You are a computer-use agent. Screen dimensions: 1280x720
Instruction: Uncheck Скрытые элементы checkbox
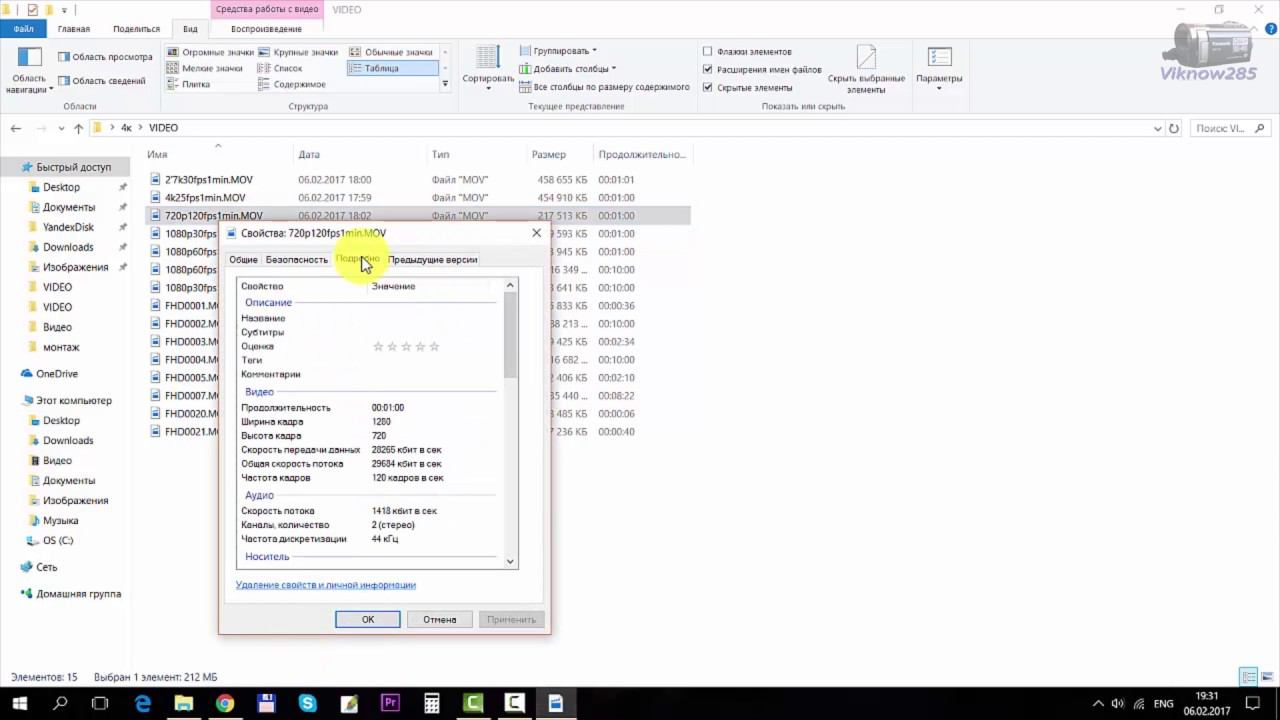pyautogui.click(x=747, y=88)
